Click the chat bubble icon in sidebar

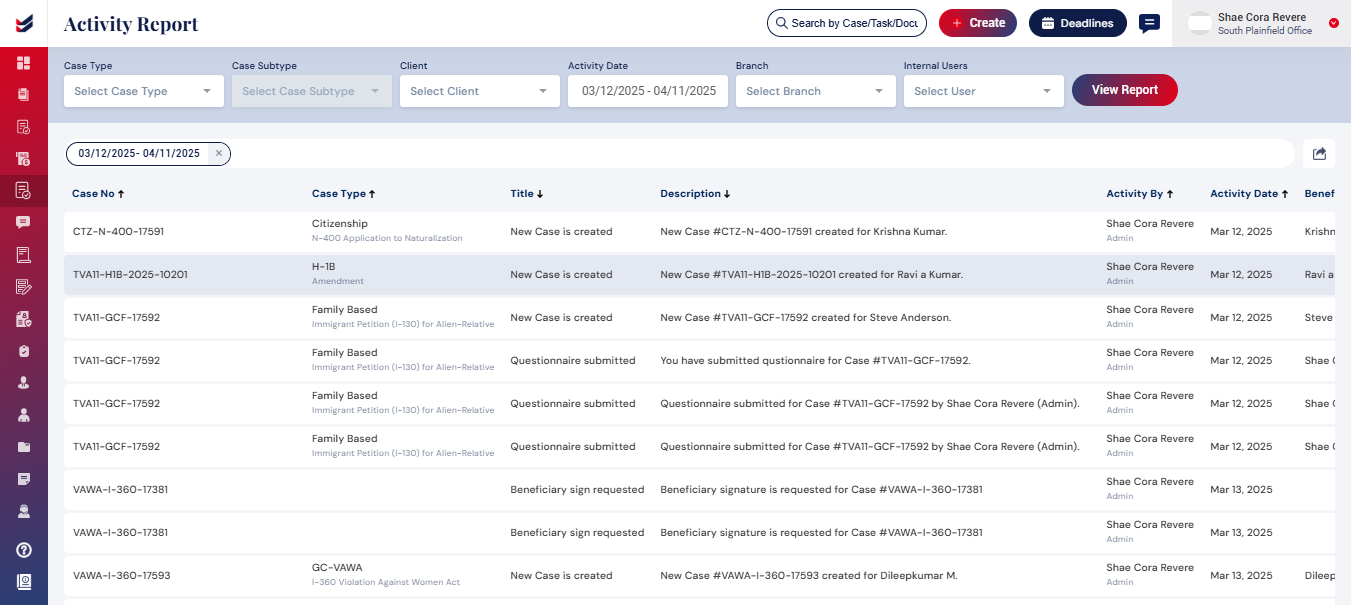(x=23, y=222)
